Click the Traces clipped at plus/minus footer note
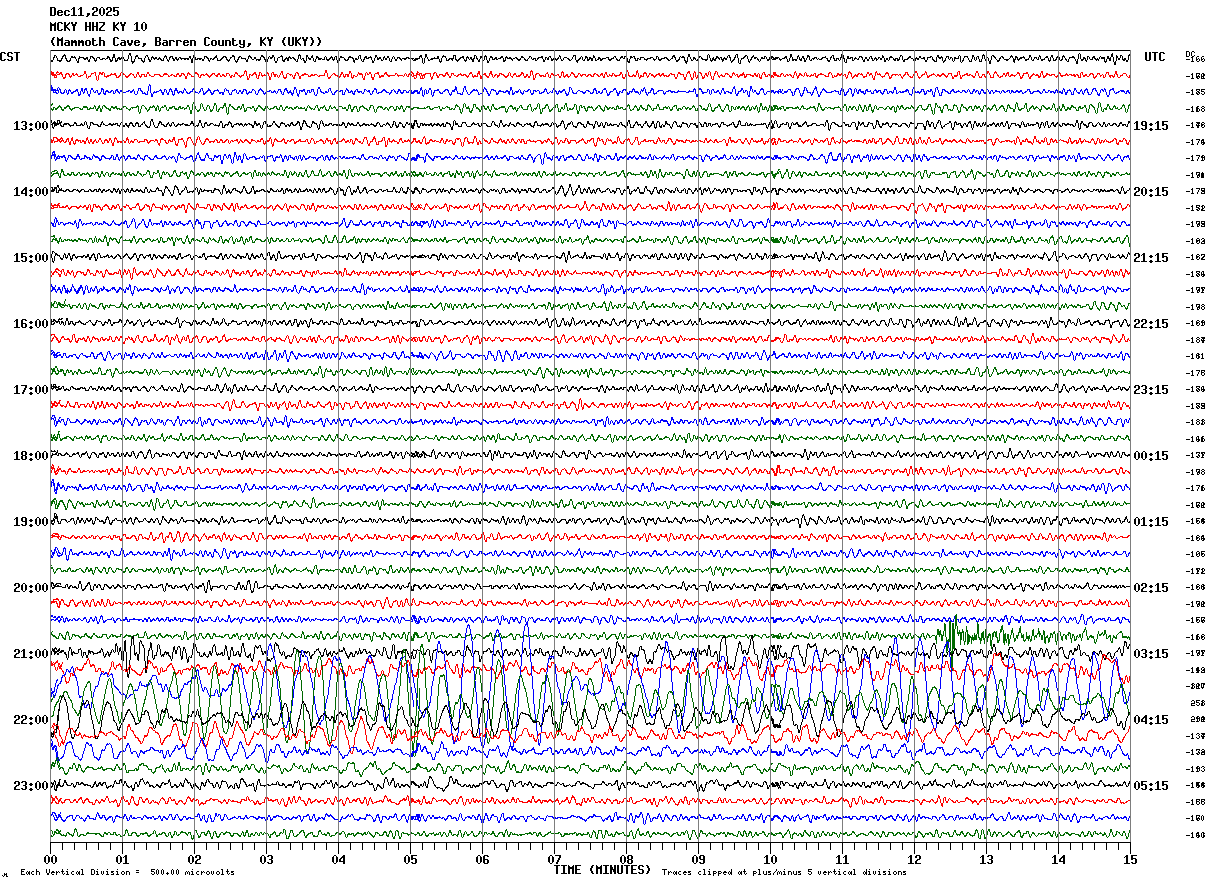Screen dimensions: 1210x886 point(784,873)
